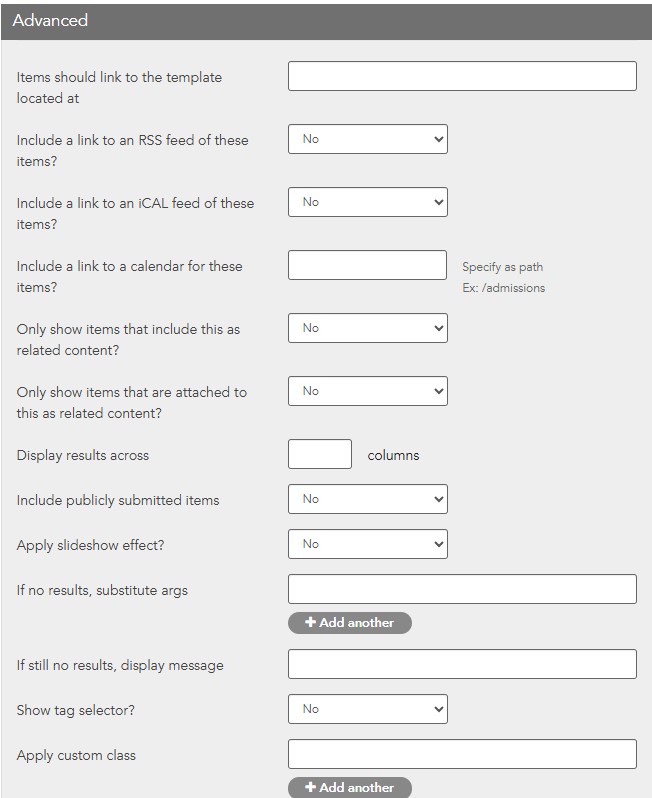Viewport: 652px width, 798px height.
Task: Click the plus icon under custom class
Action: (310, 788)
